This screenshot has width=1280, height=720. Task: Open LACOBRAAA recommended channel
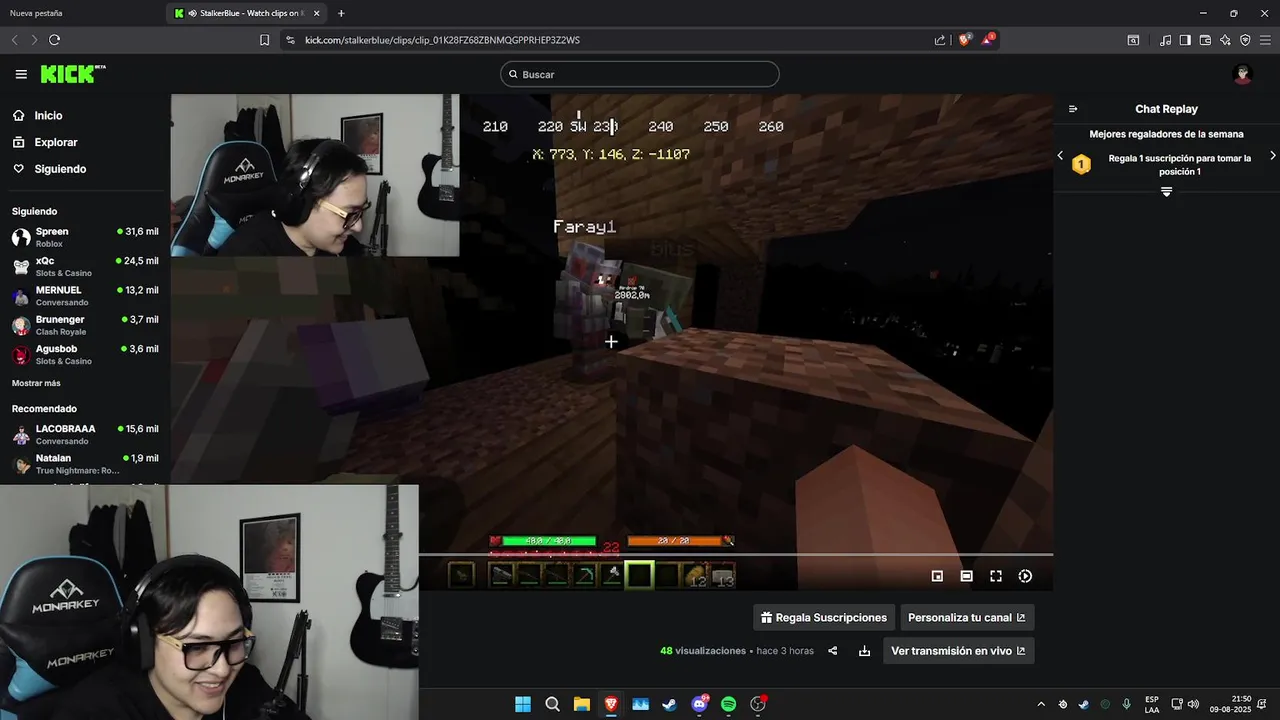85,434
